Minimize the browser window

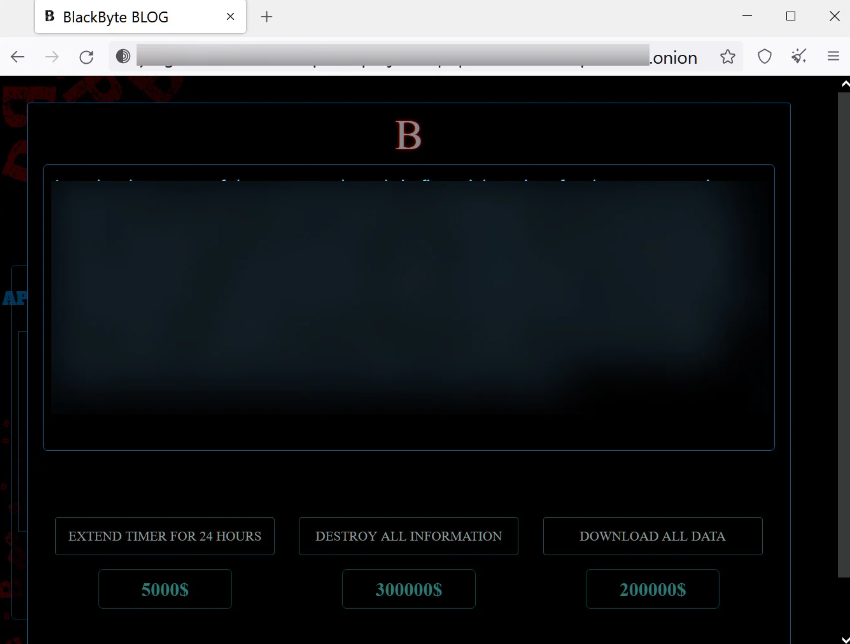coord(747,16)
